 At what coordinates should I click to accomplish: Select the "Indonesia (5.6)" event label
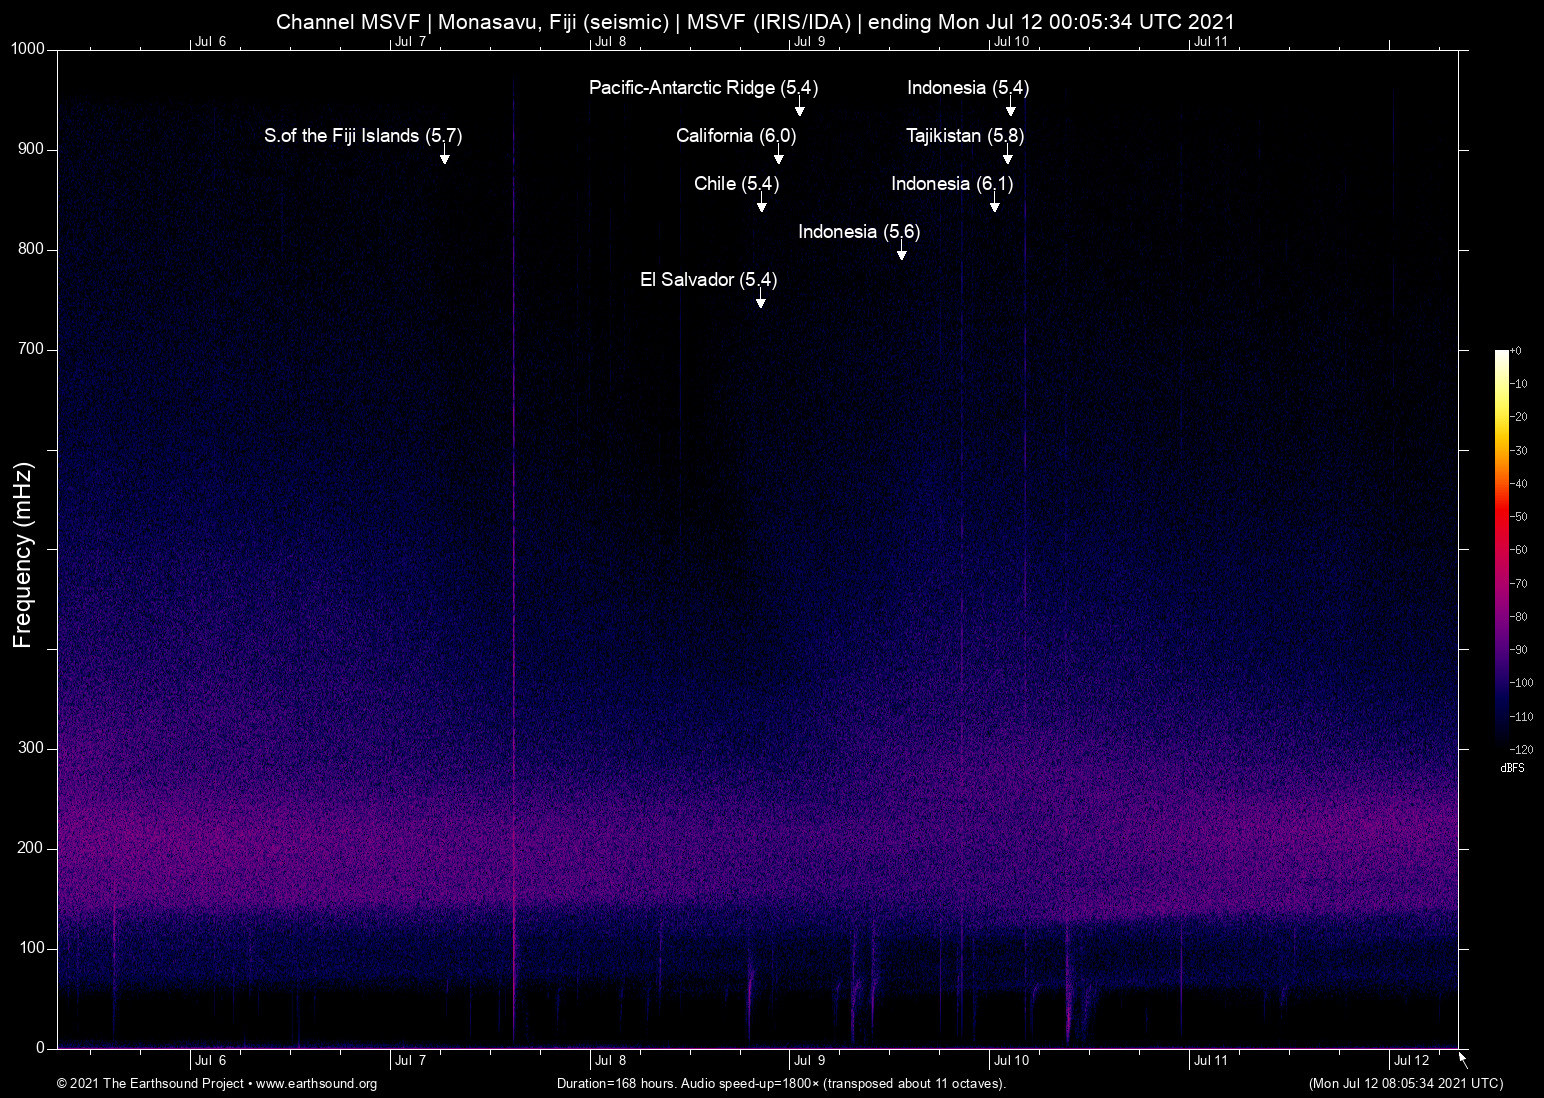coord(859,232)
